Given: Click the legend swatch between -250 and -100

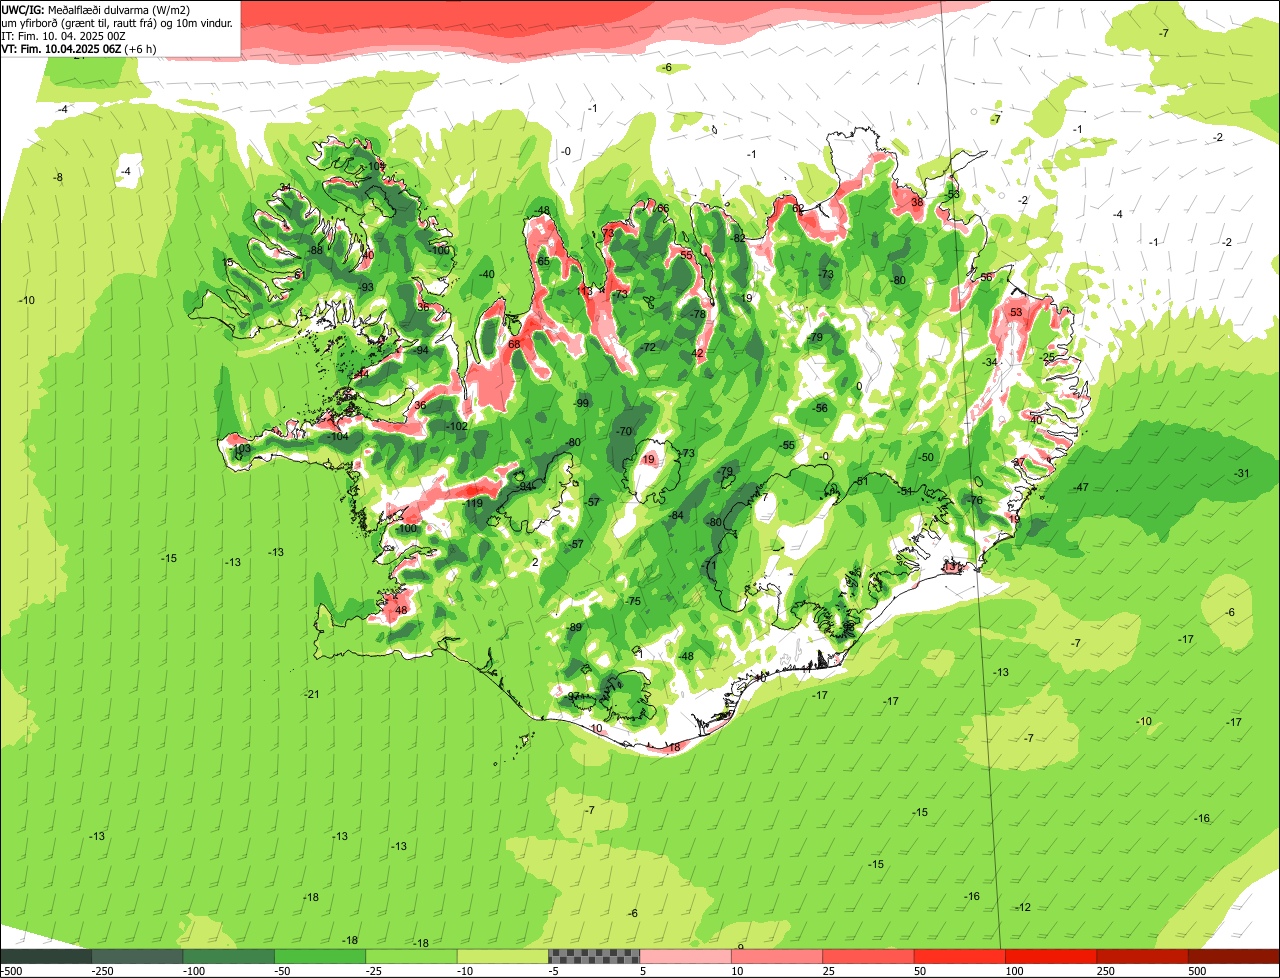Looking at the screenshot, I should coord(138,957).
